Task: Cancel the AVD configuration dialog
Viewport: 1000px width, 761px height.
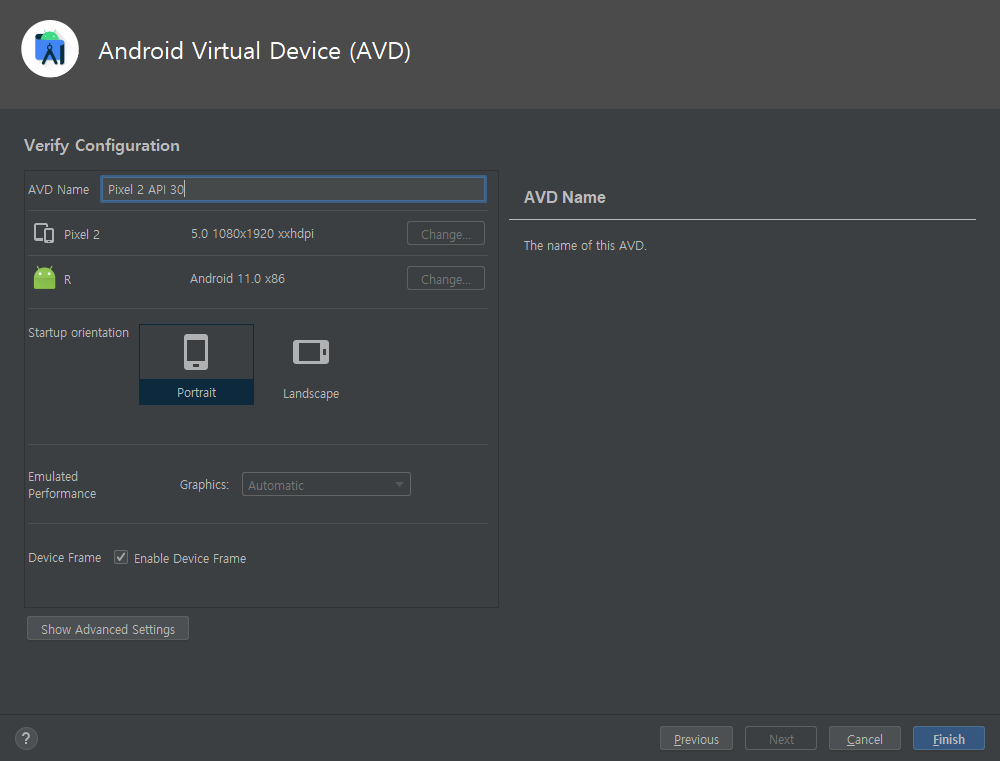Action: point(865,738)
